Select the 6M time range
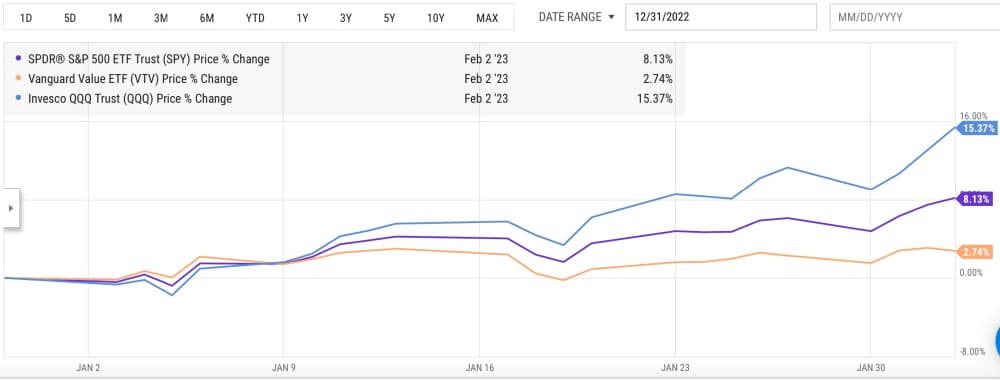Image resolution: width=1000 pixels, height=380 pixels. (x=207, y=18)
